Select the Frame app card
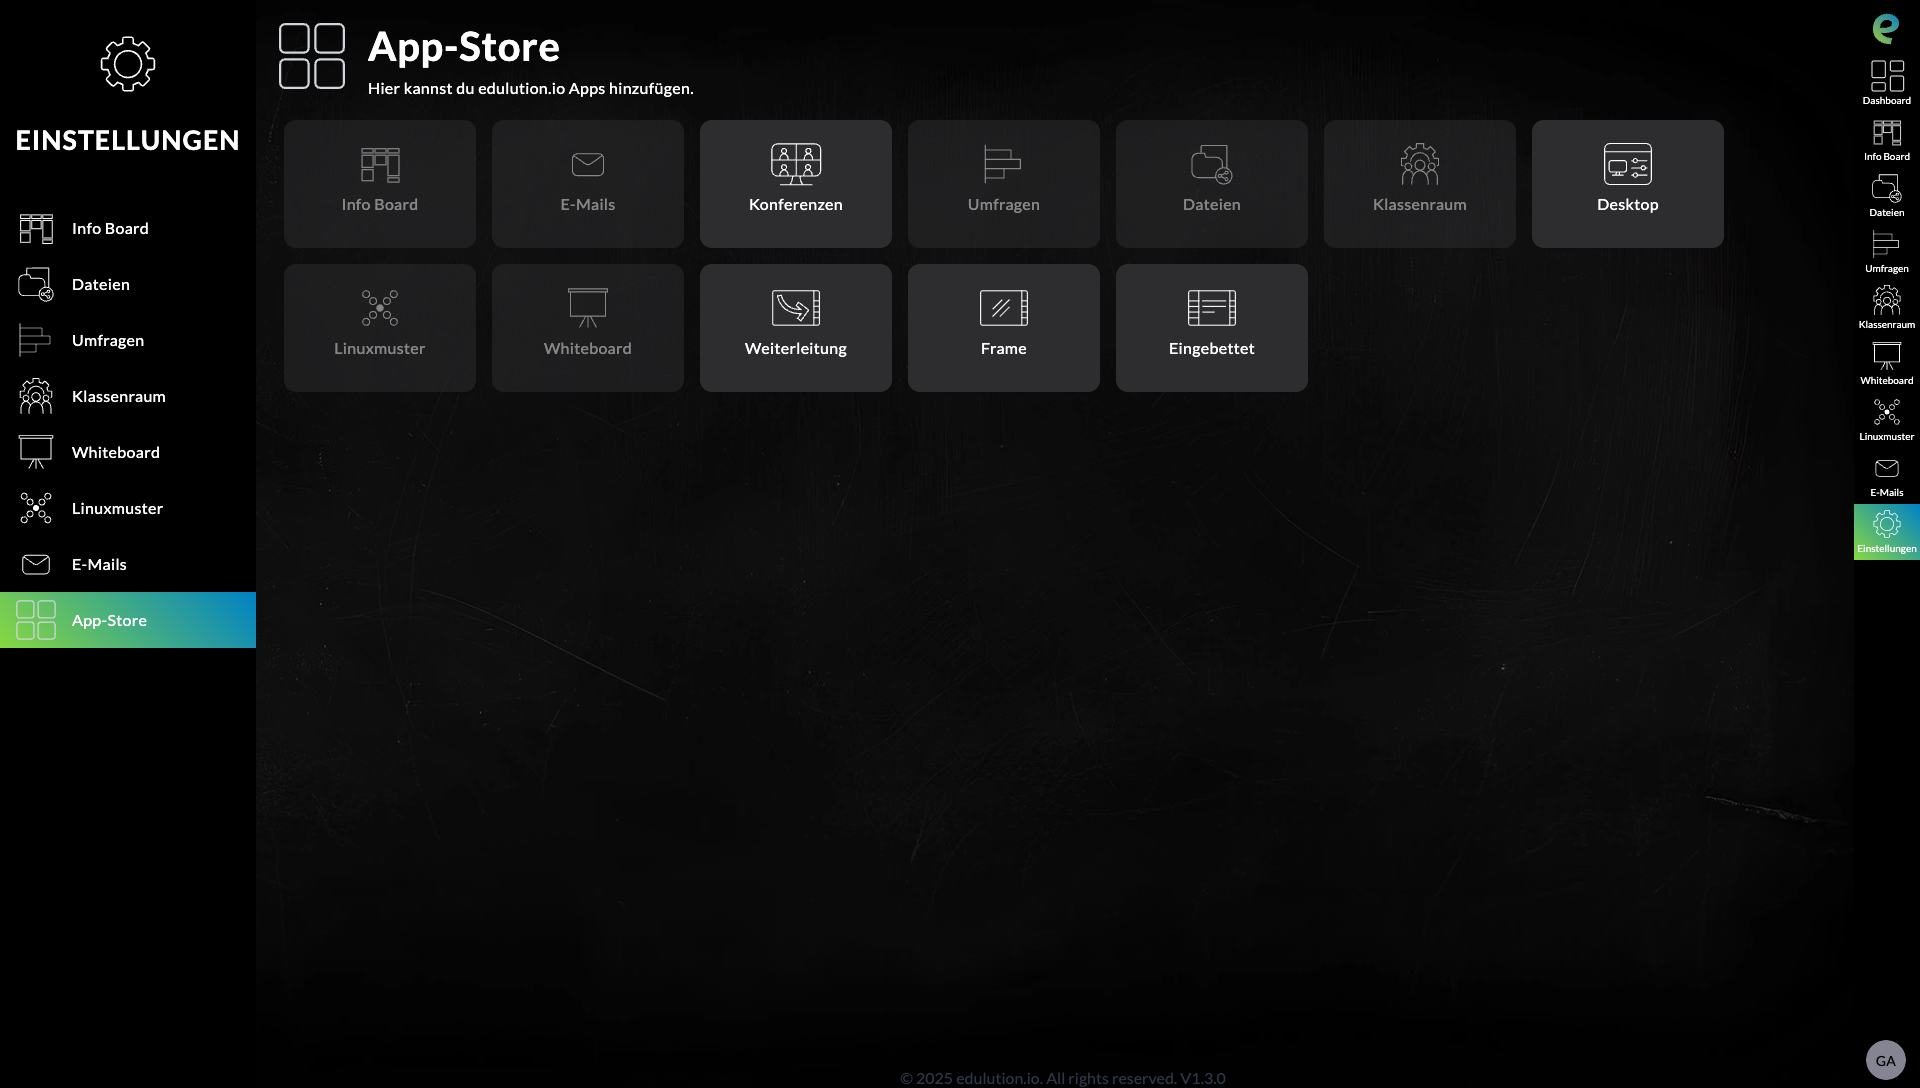Screen dimensions: 1920x1088 pyautogui.click(x=1004, y=328)
